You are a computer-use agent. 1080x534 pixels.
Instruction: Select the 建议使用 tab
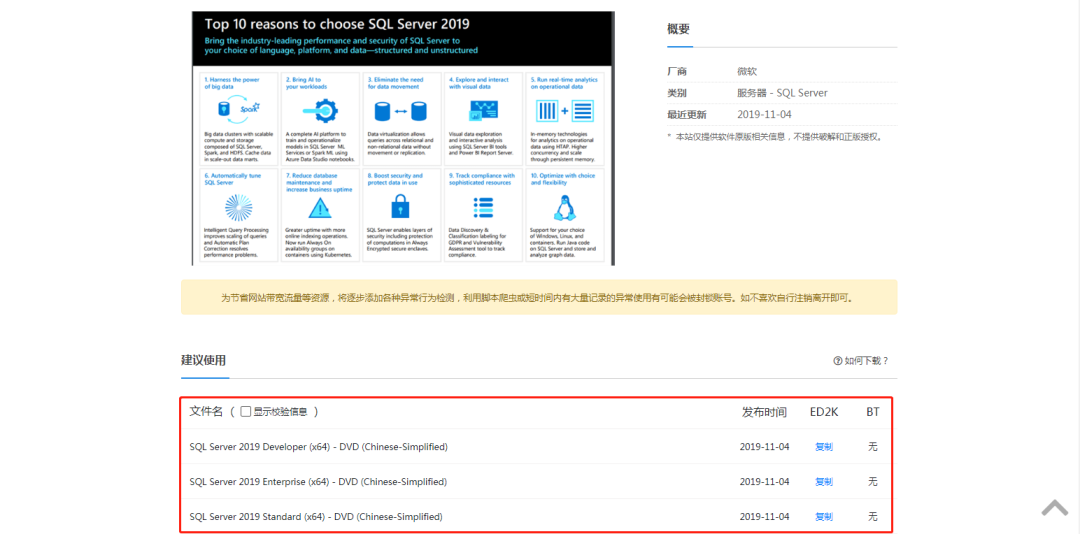pos(203,360)
